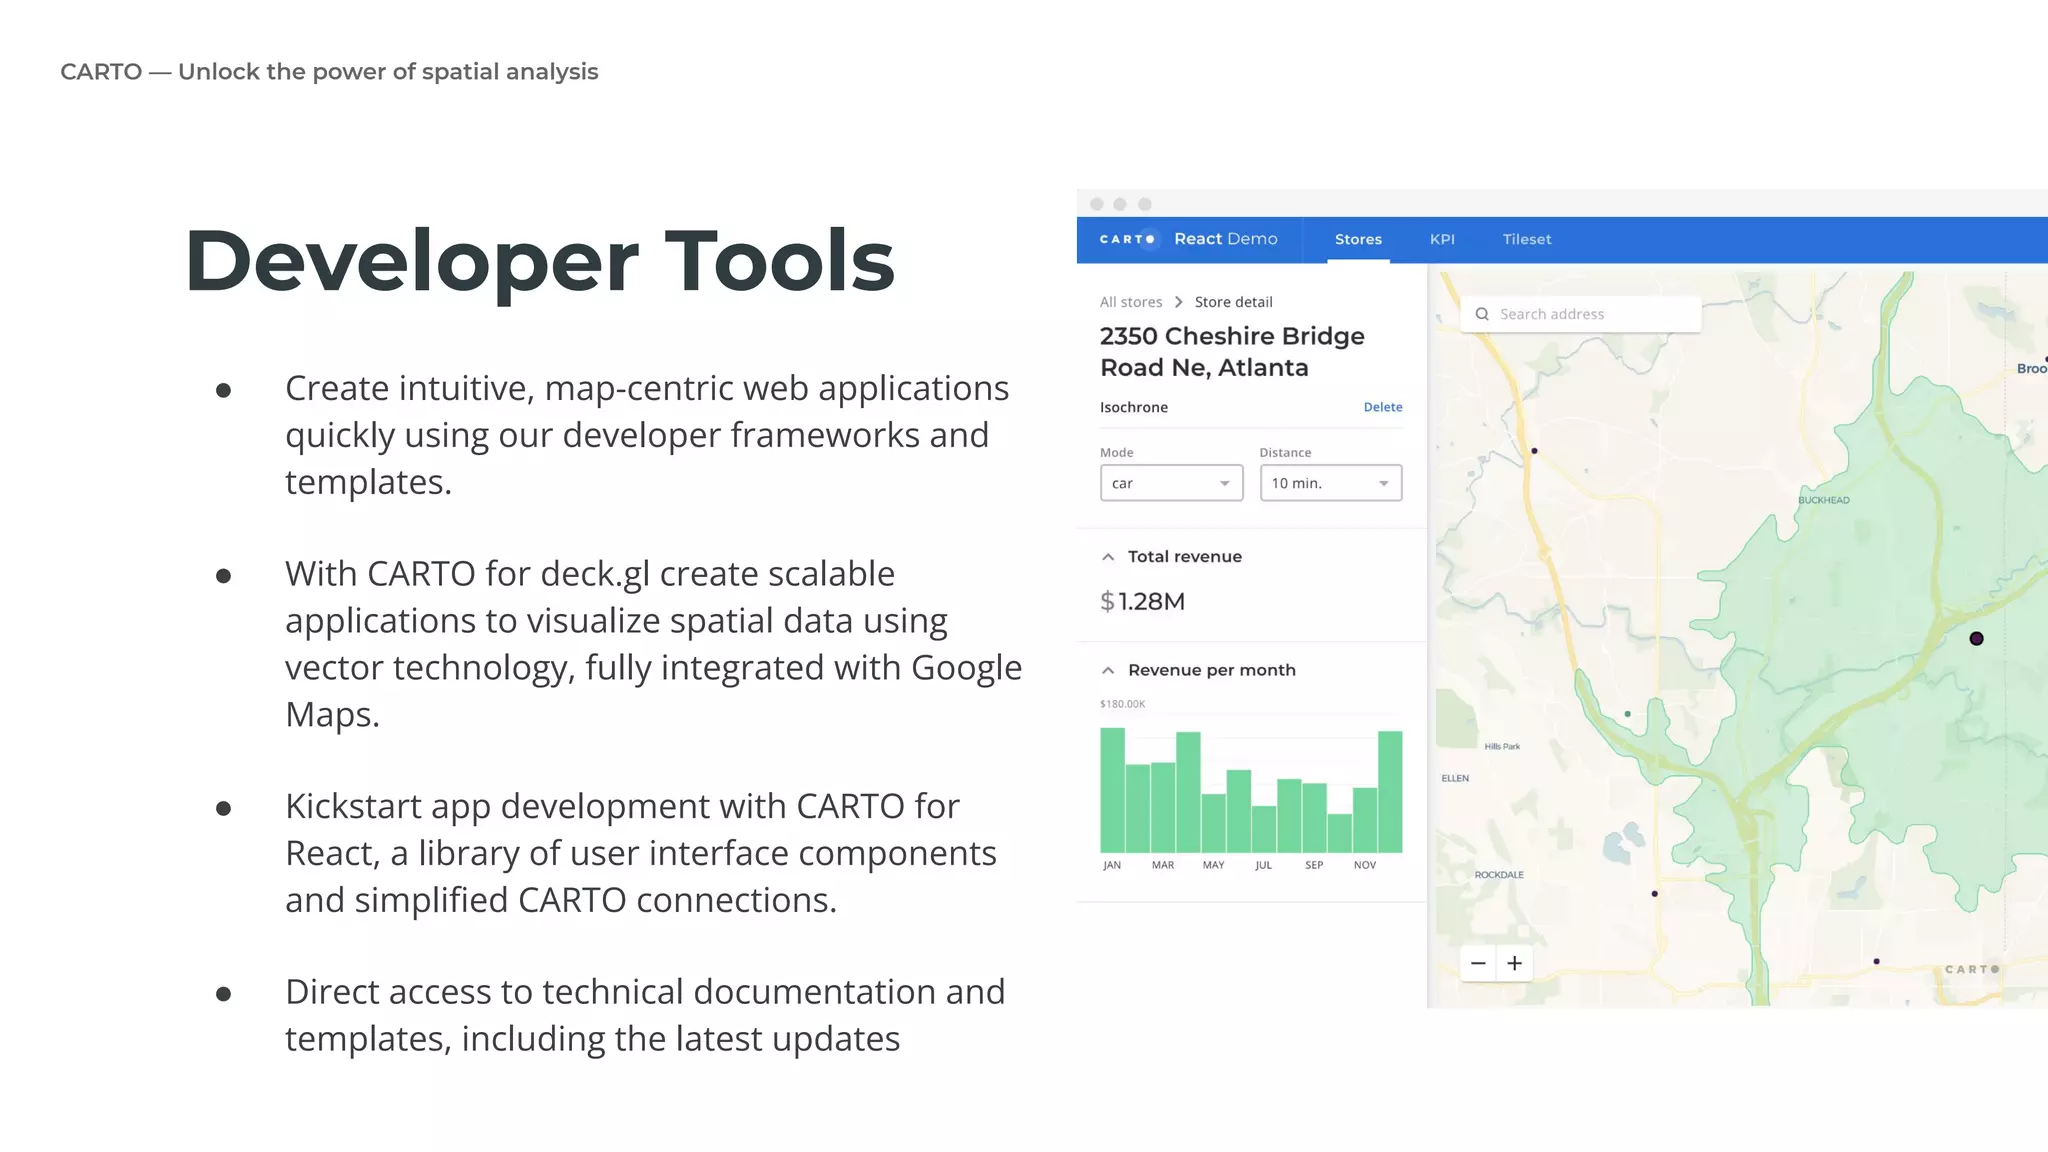The height and width of the screenshot is (1152, 2048).
Task: Click the NOV revenue bar in chart
Action: (x=1365, y=820)
